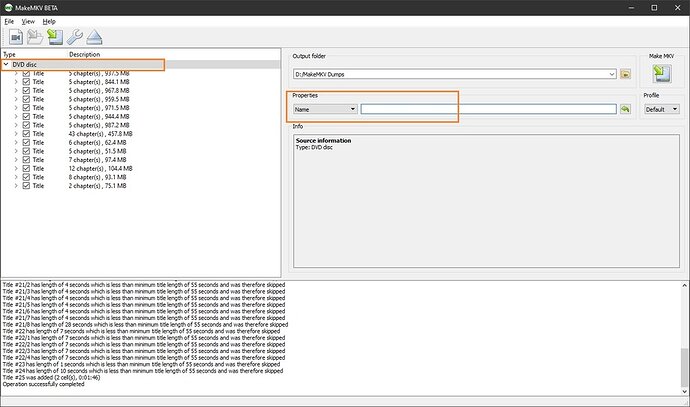
Task: Expand the 43 chapter(s) title node
Action: point(16,134)
